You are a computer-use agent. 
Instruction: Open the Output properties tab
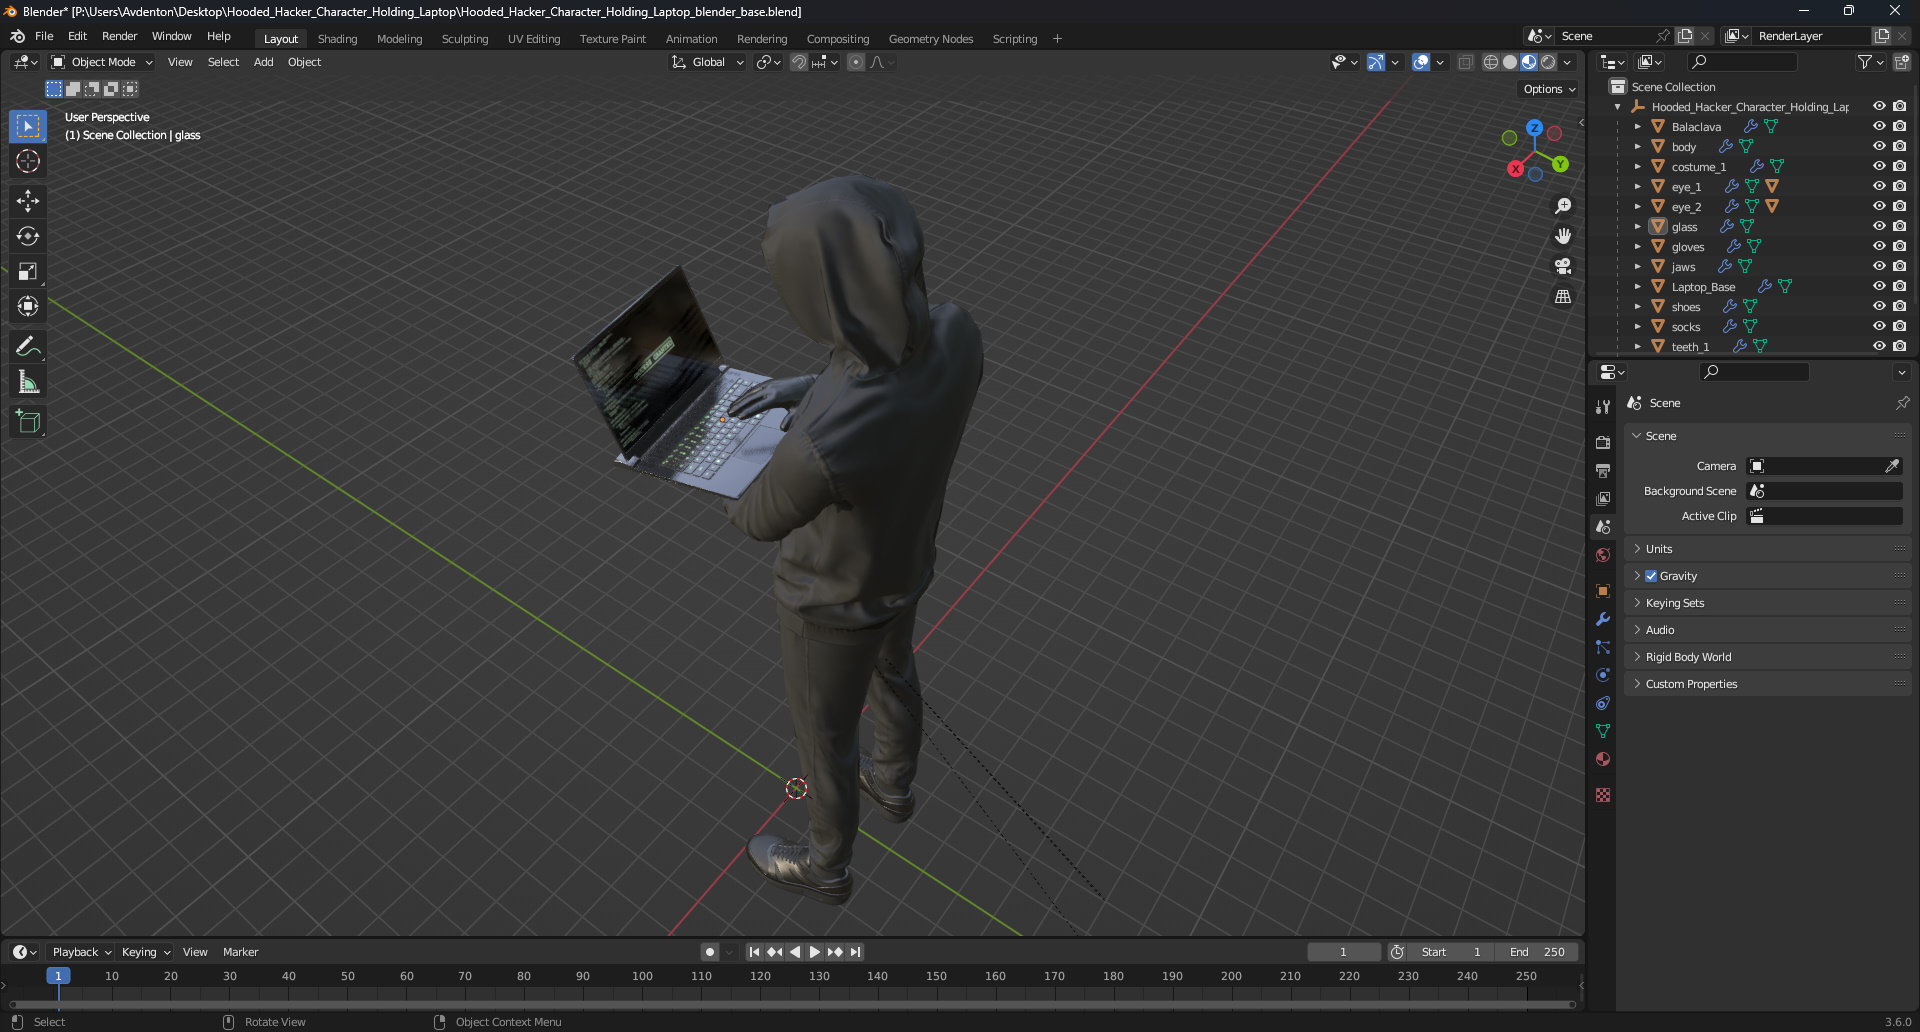point(1603,470)
